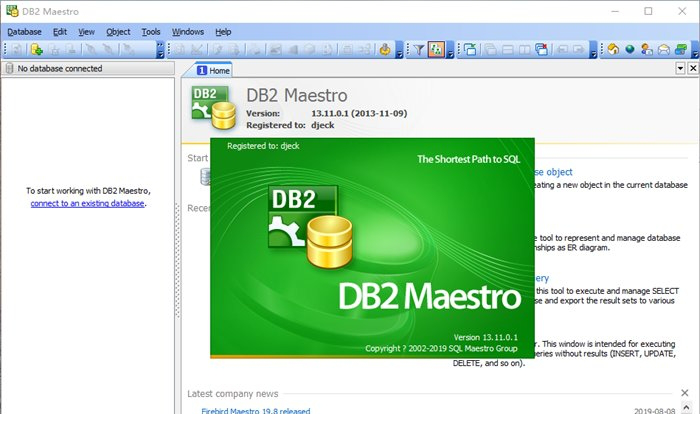Click The Shortest Path to SQL text
The image size is (700, 430).
click(469, 159)
